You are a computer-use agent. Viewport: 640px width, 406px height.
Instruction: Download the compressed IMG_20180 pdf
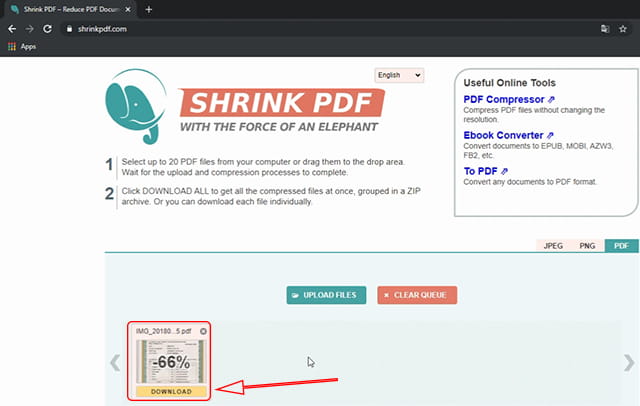point(171,391)
